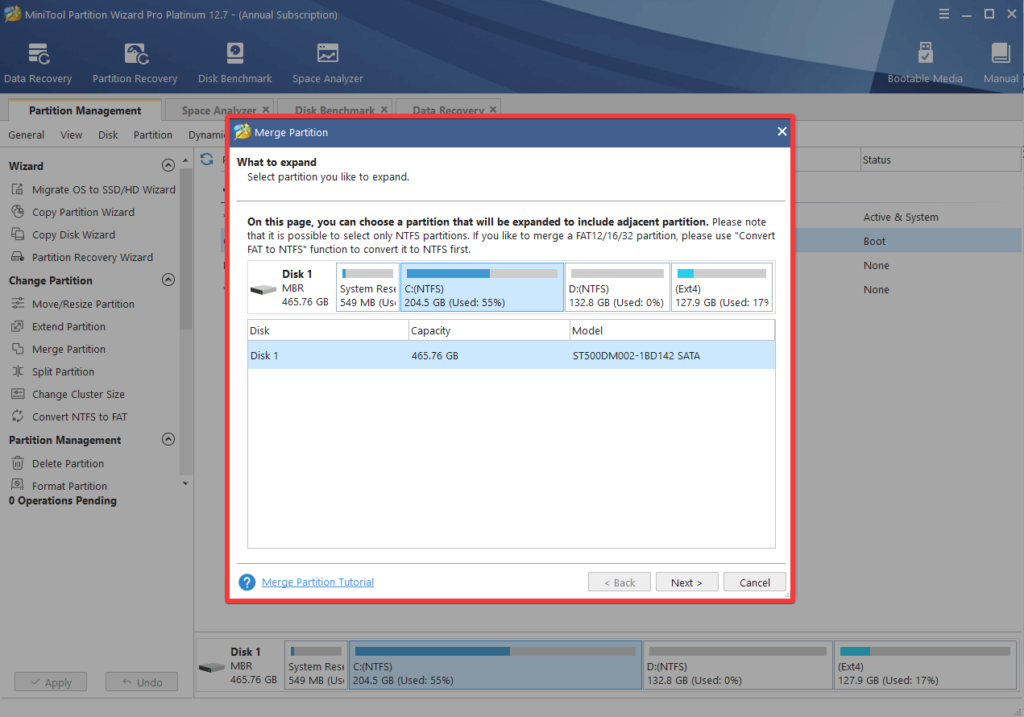This screenshot has width=1024, height=717.
Task: Click the Copy Partition Wizard icon
Action: point(18,212)
